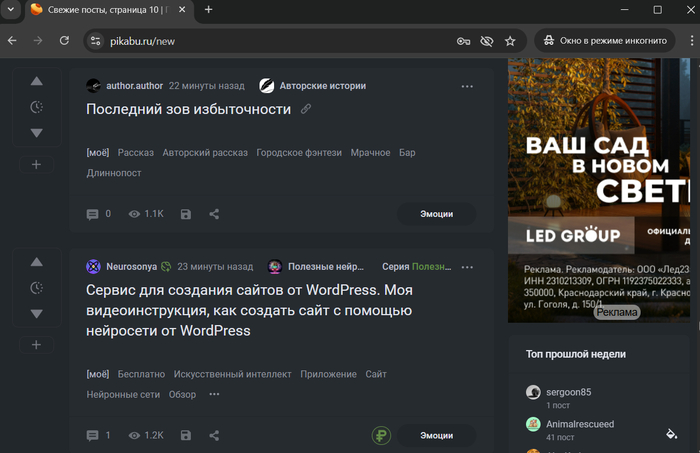Click the password key icon in the address bar
700x453 pixels.
463,42
